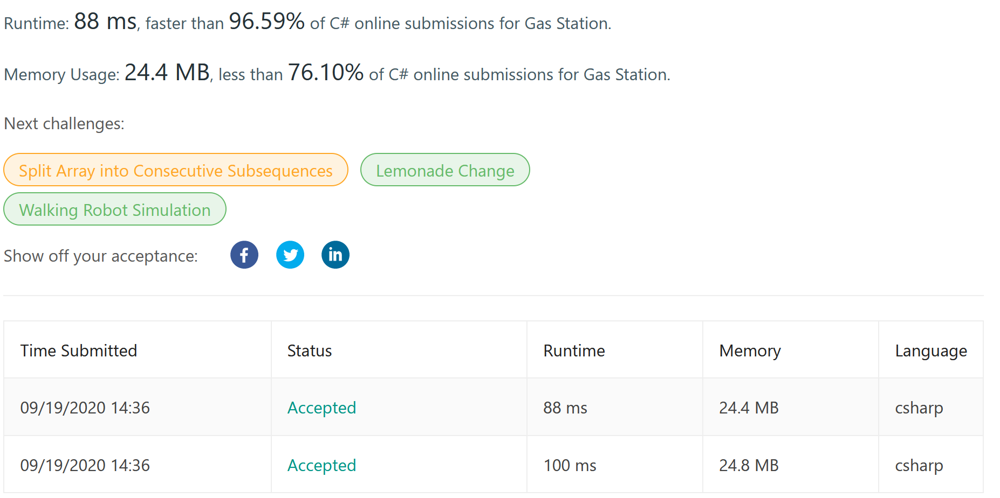Click the Time Submitted column header
Viewport: 1000px width, 498px height.
(78, 350)
